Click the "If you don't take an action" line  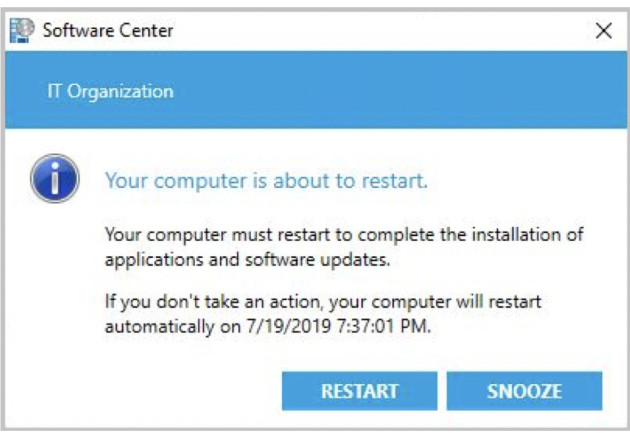pyautogui.click(x=322, y=301)
